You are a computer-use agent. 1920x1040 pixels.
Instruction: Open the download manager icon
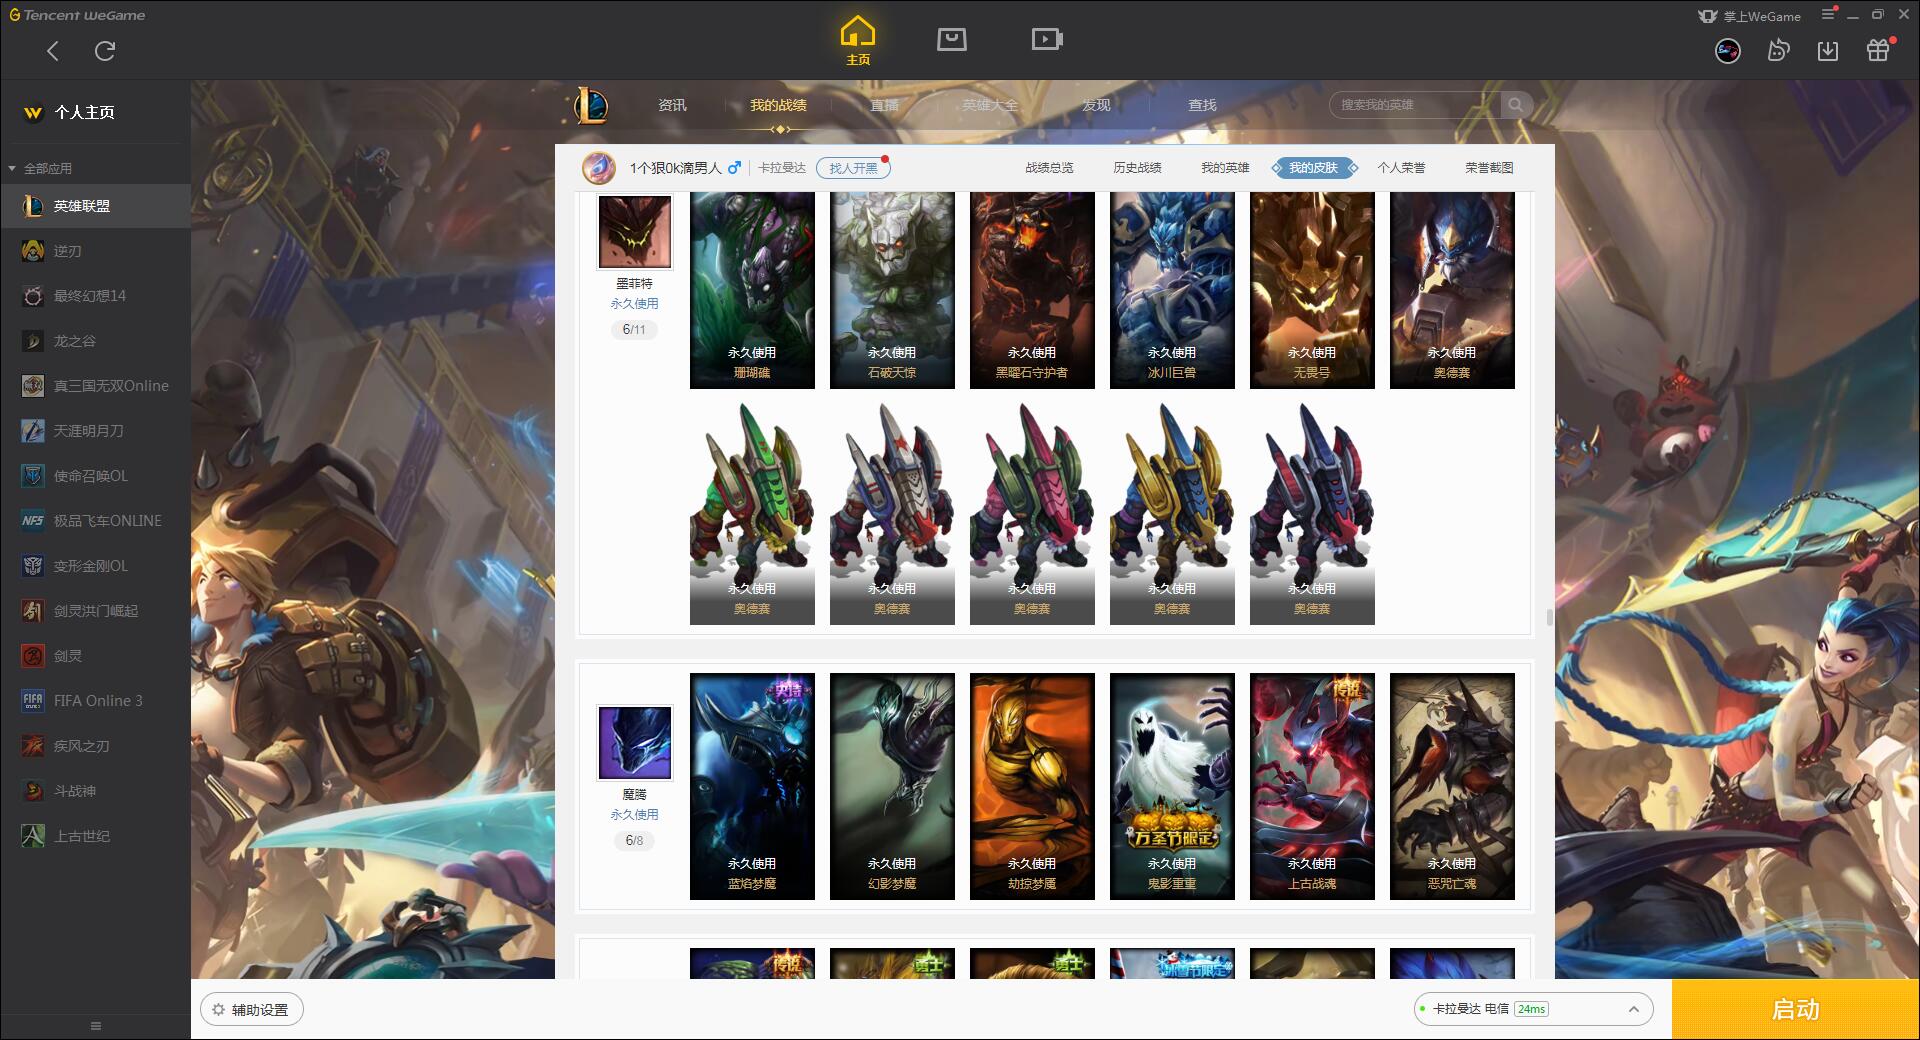point(1828,50)
